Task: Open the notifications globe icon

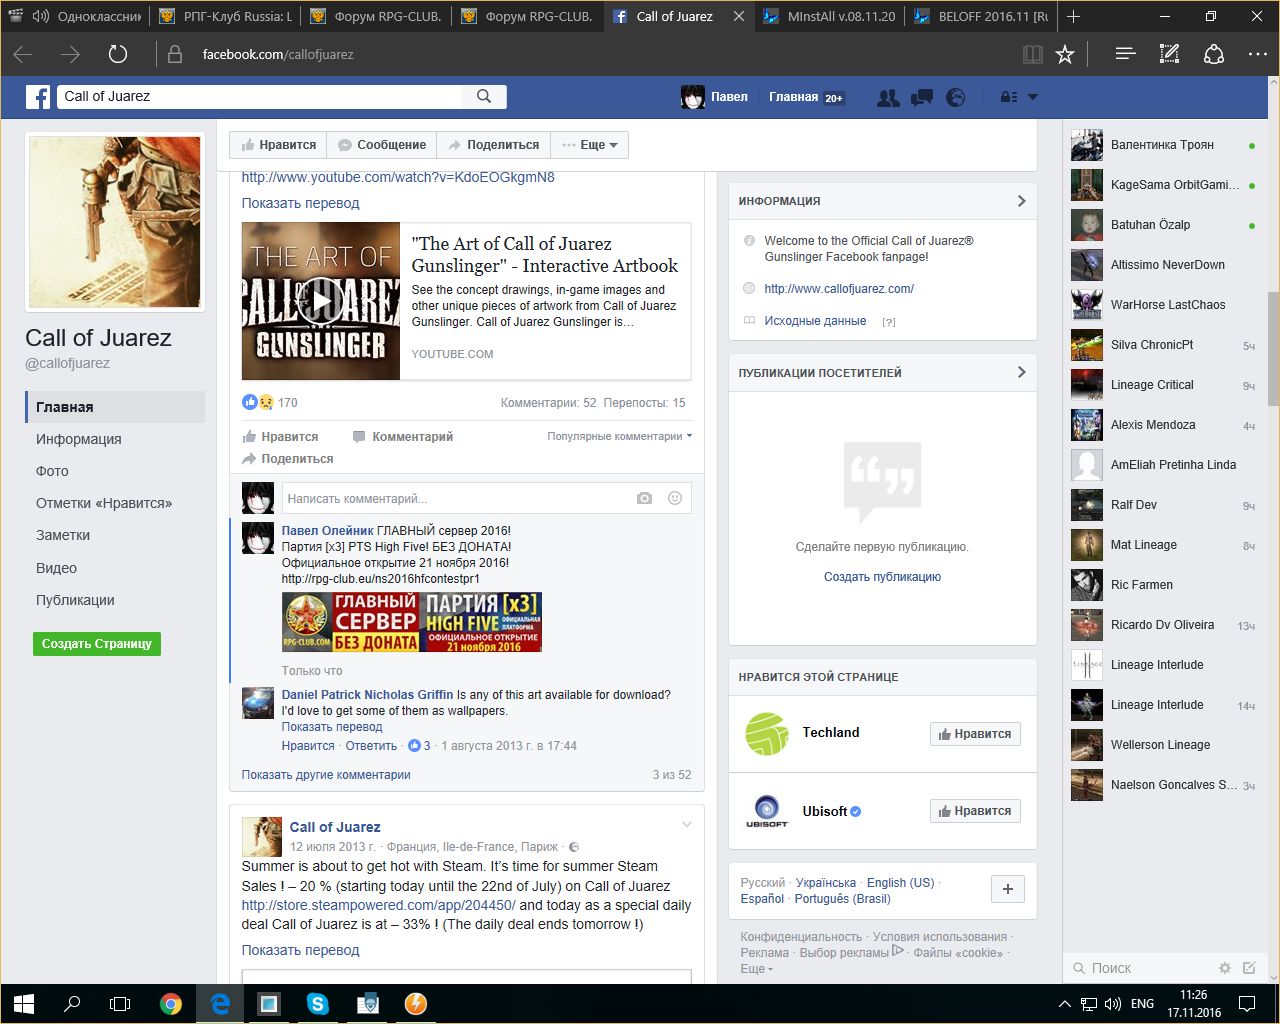Action: pyautogui.click(x=956, y=97)
